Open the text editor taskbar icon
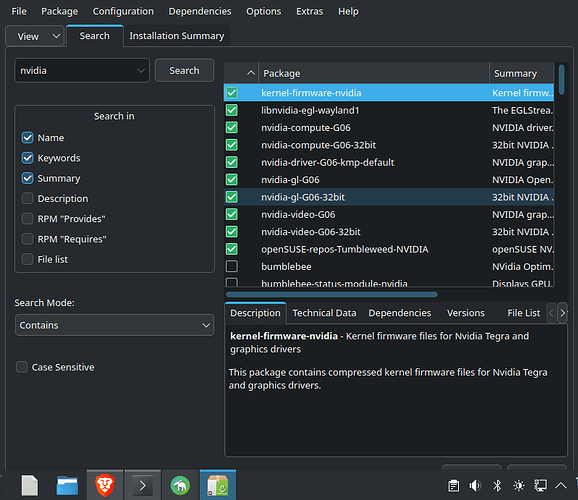578x500 pixels. pos(29,485)
